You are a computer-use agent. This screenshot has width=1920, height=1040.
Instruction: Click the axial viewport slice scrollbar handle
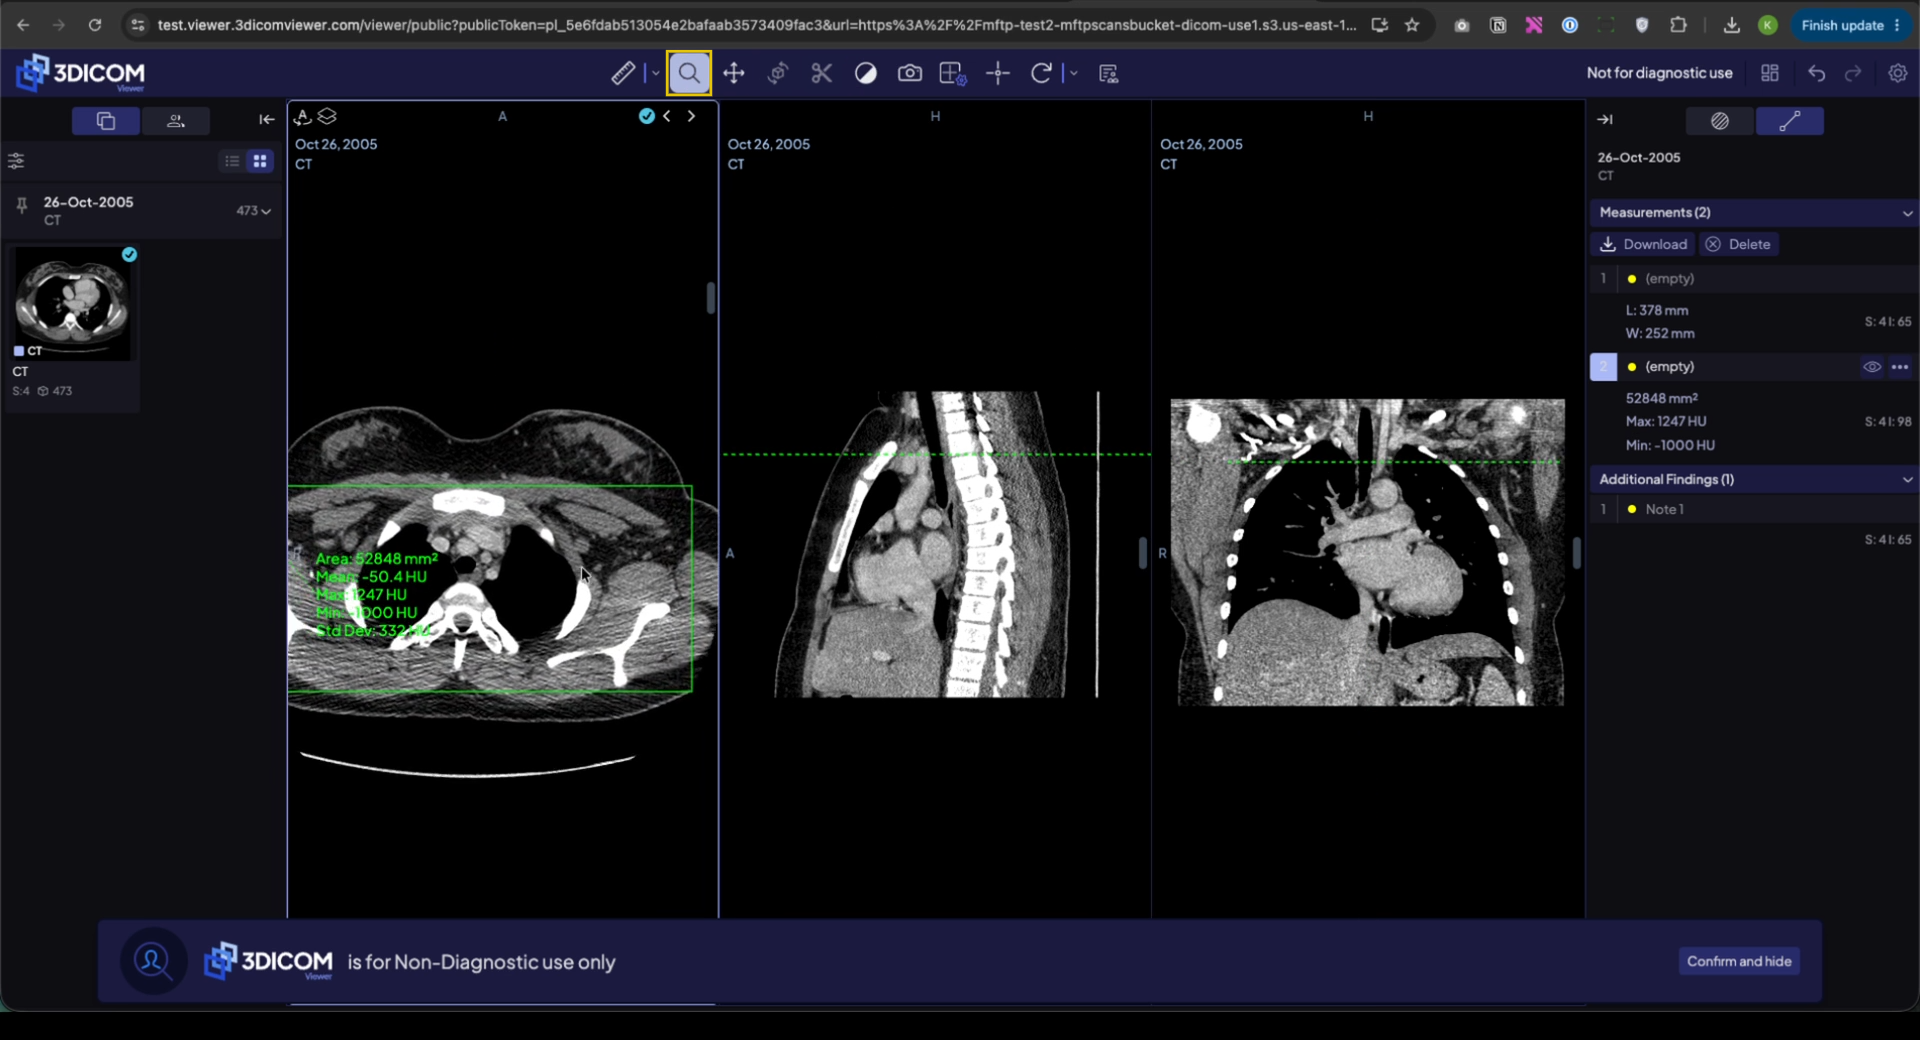[x=711, y=298]
